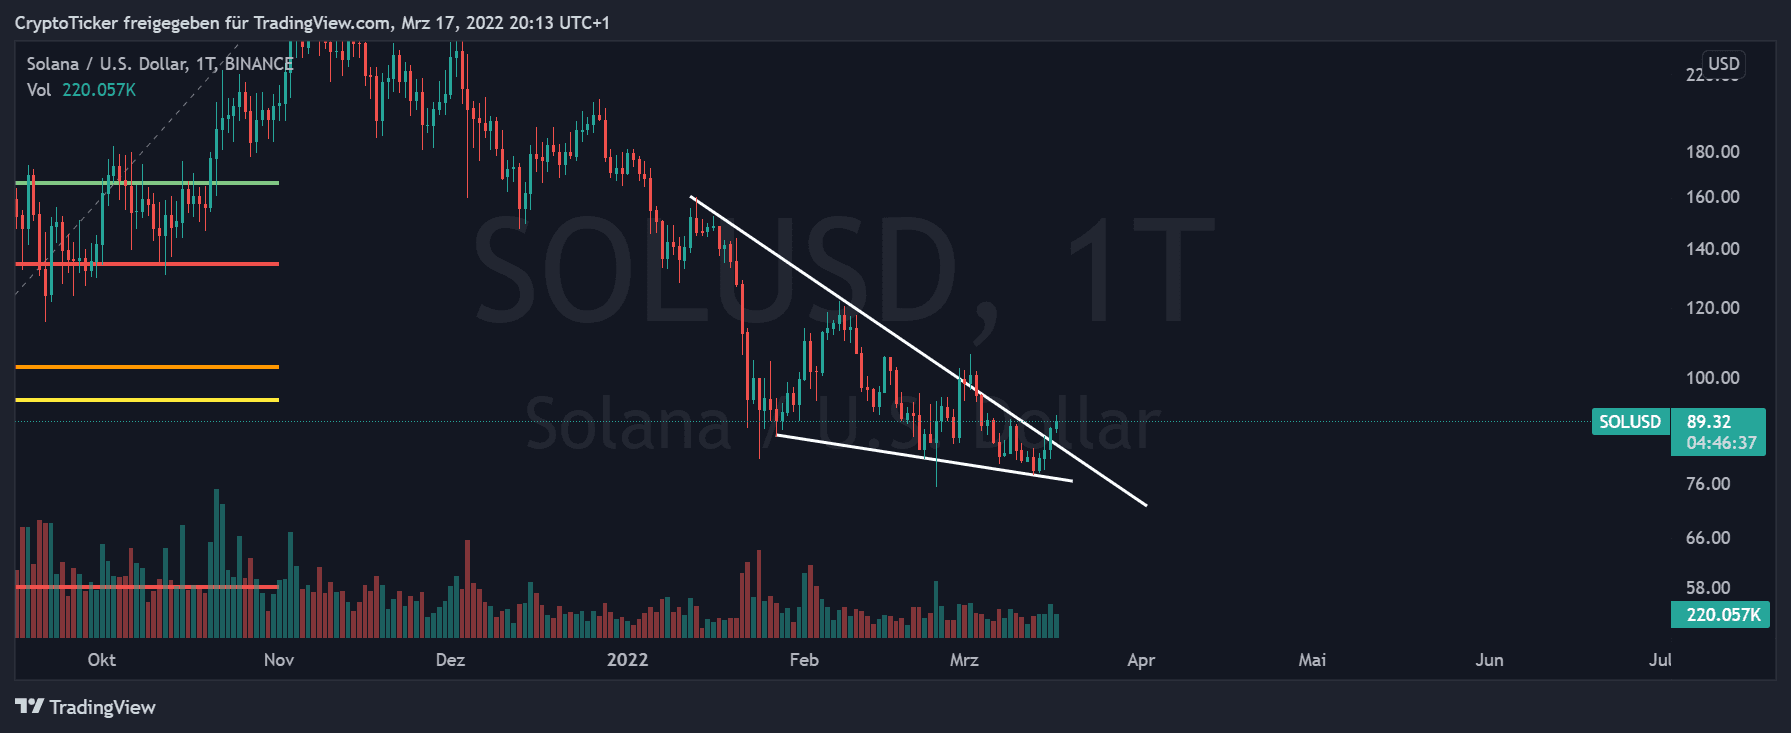The width and height of the screenshot is (1791, 733).
Task: Select the yellow horizontal level line
Action: click(x=147, y=400)
